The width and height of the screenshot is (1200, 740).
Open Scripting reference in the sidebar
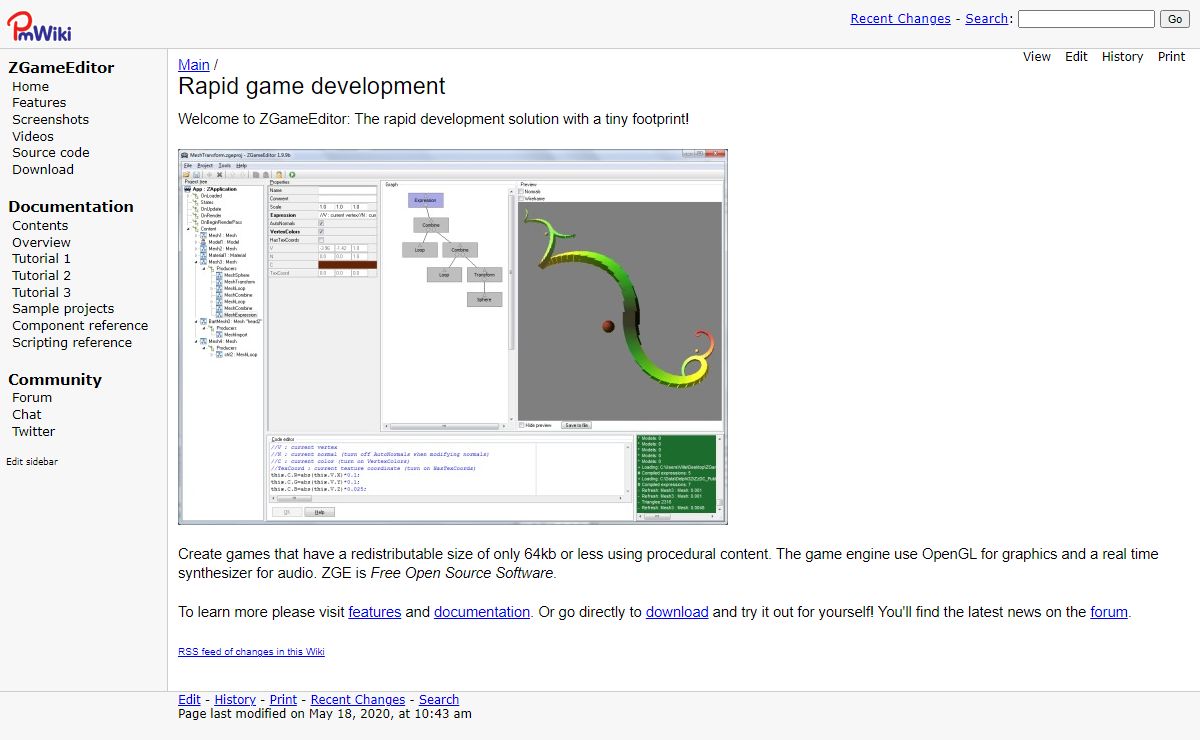tap(72, 343)
